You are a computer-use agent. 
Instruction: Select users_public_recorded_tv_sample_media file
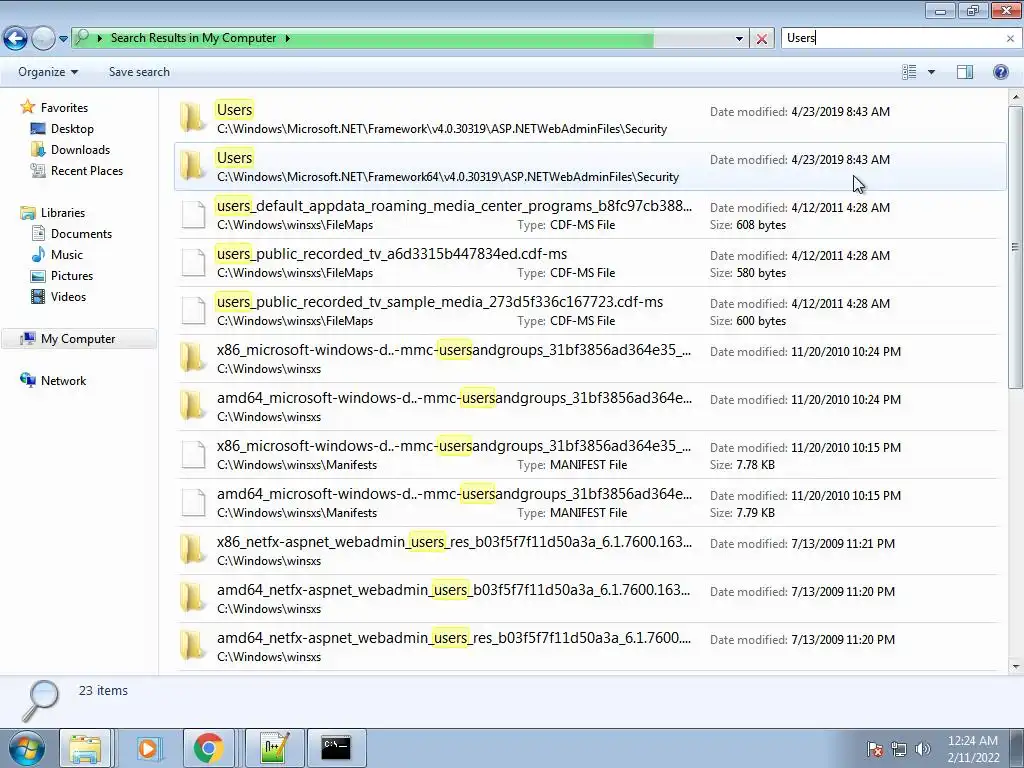tap(590, 311)
